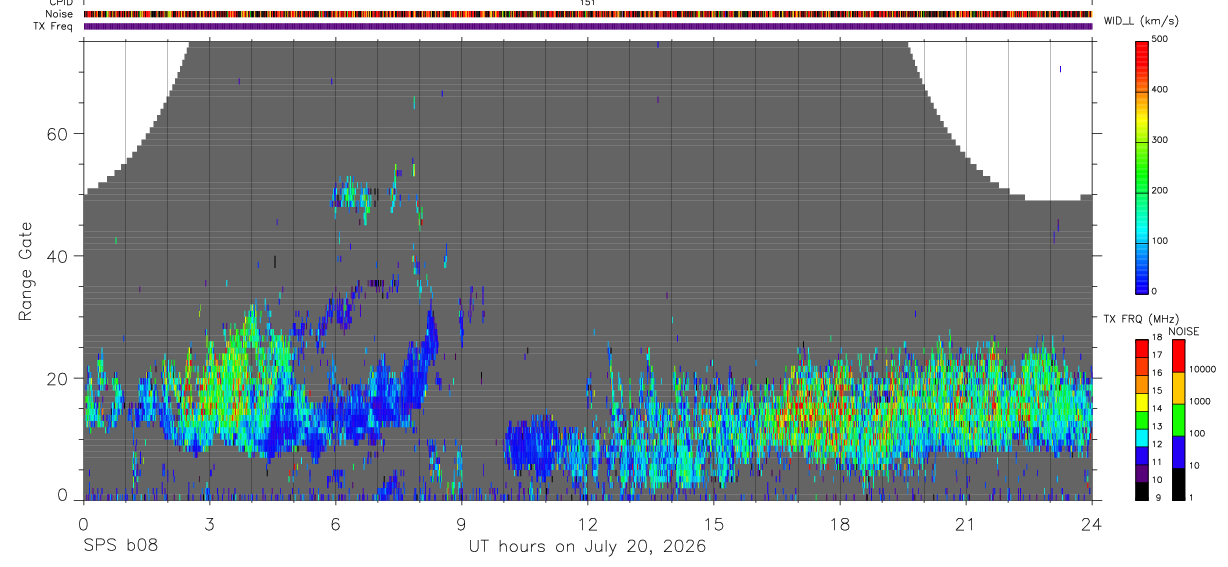Image resolution: width=1228 pixels, height=567 pixels.
Task: Click the purple TX Freq strip above plot
Action: (588, 26)
